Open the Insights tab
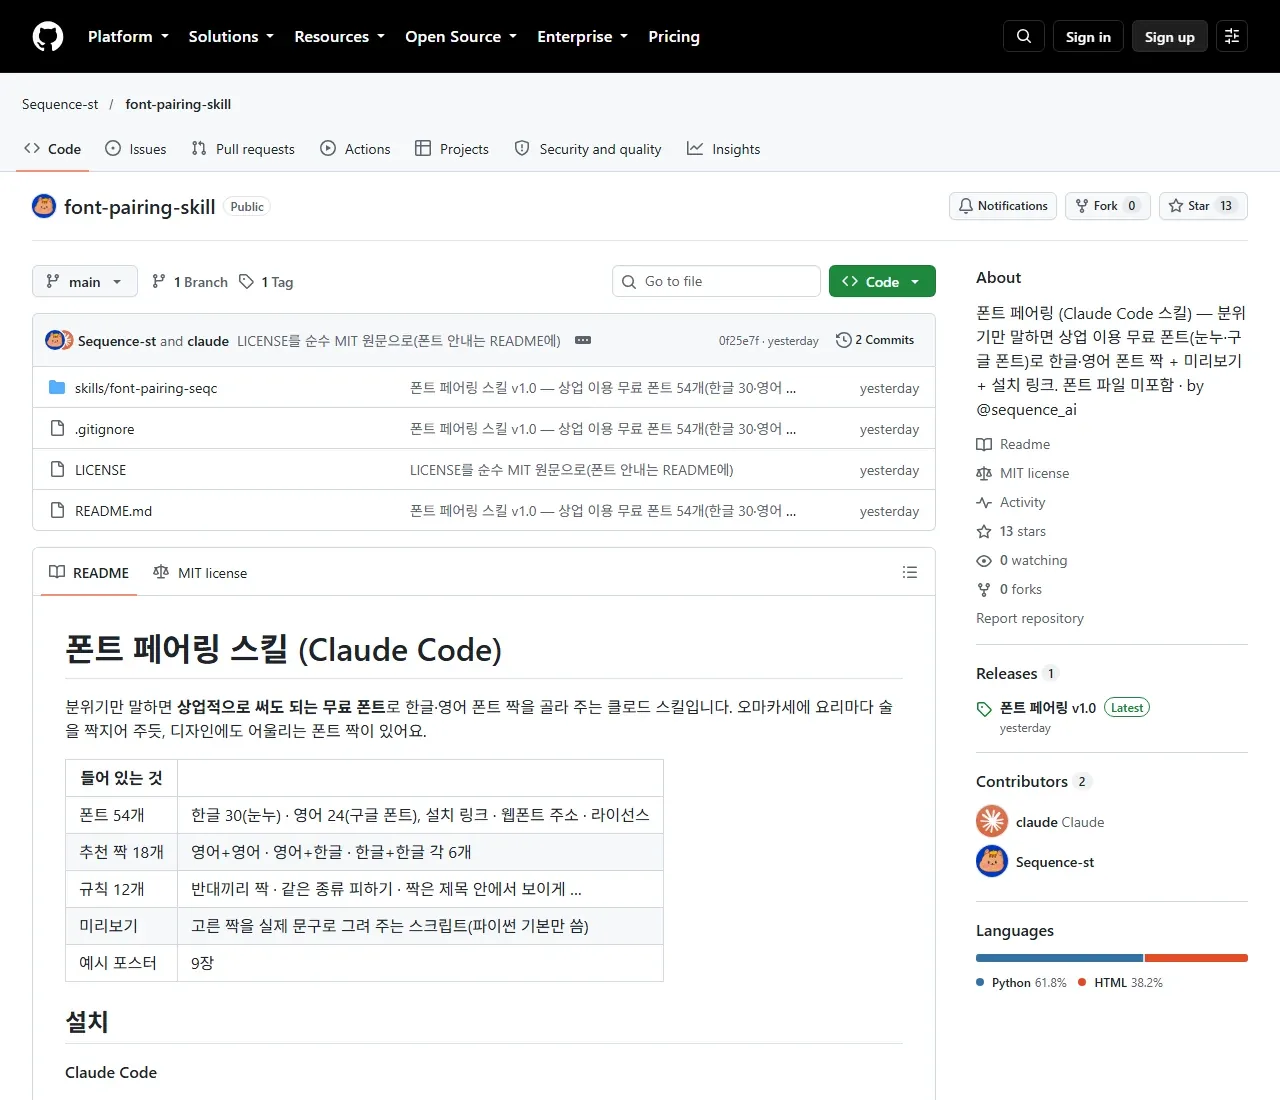 click(723, 149)
